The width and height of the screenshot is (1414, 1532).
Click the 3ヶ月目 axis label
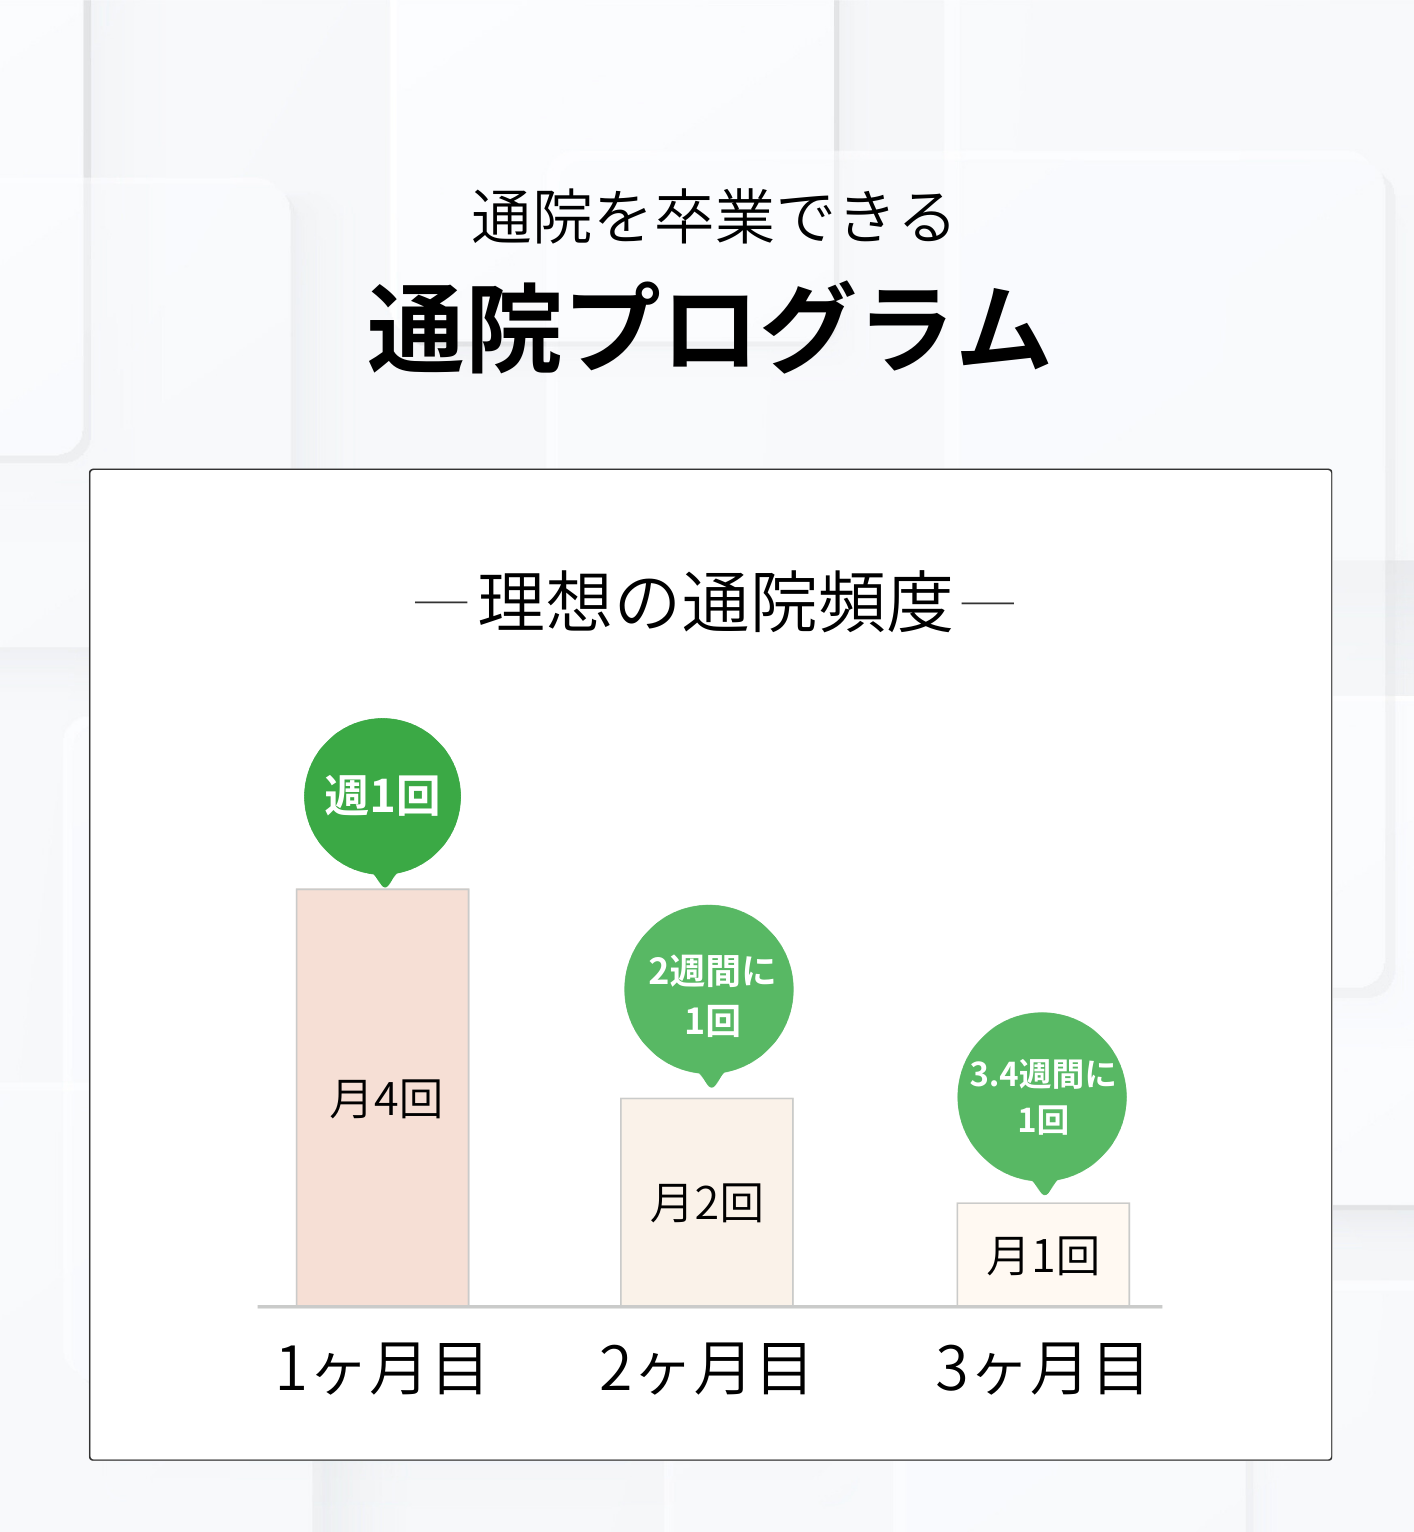click(x=1041, y=1368)
